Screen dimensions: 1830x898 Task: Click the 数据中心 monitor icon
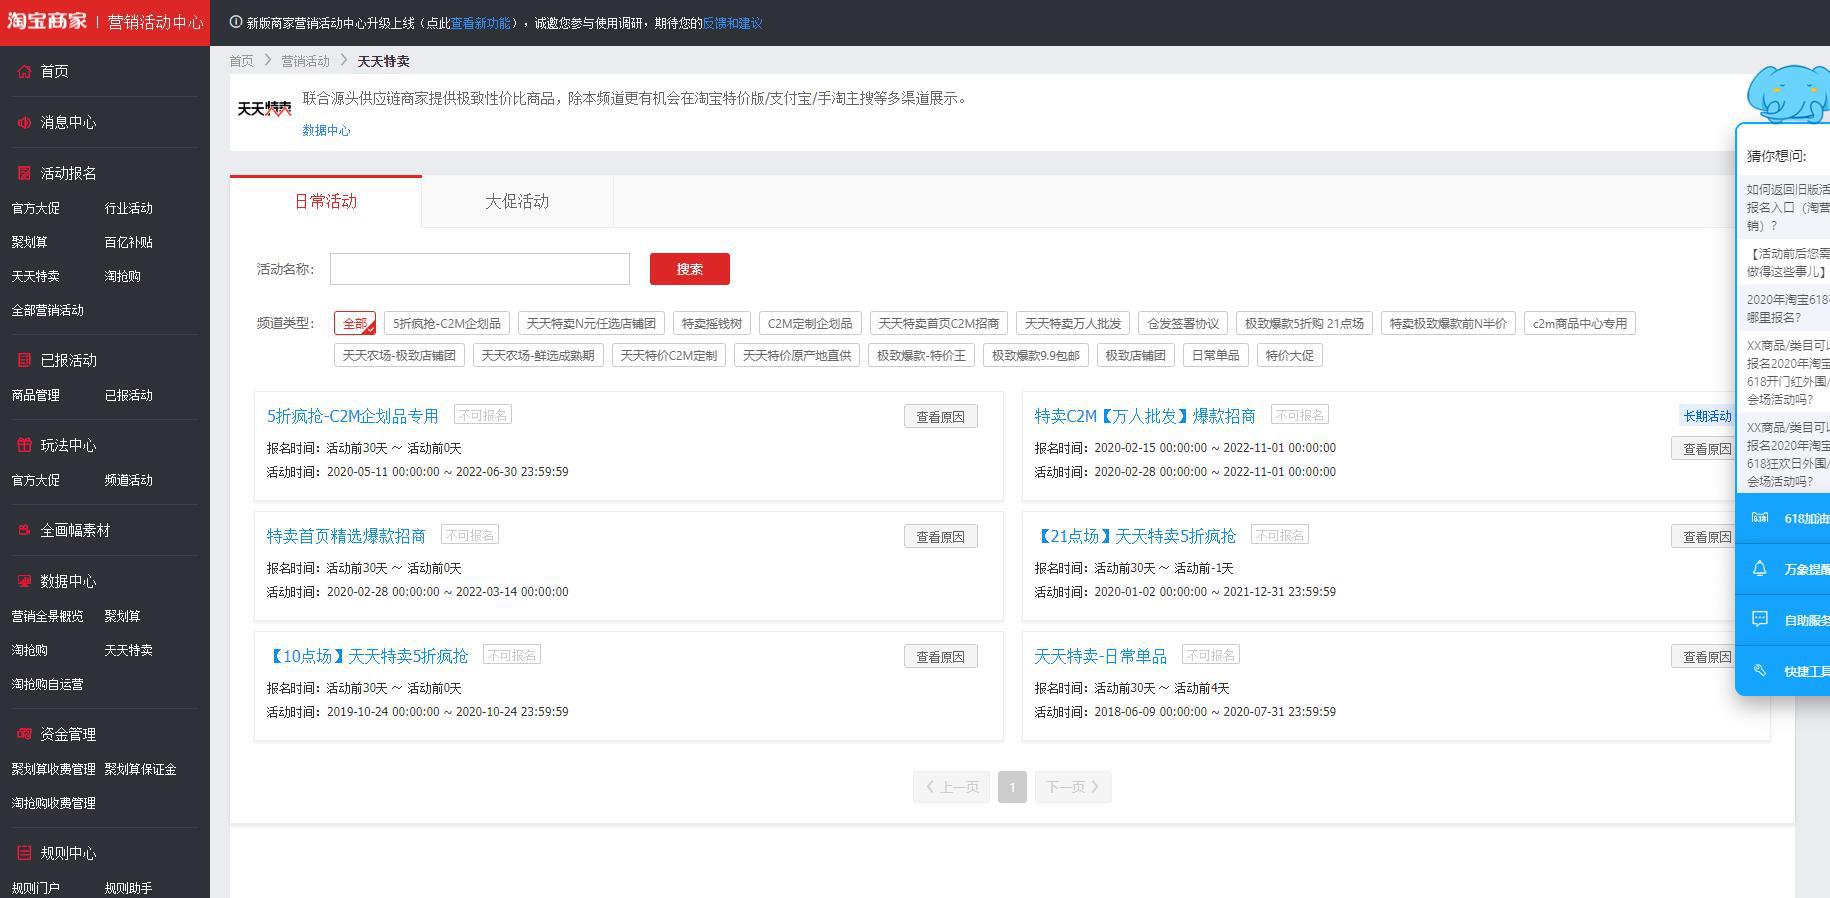[25, 581]
